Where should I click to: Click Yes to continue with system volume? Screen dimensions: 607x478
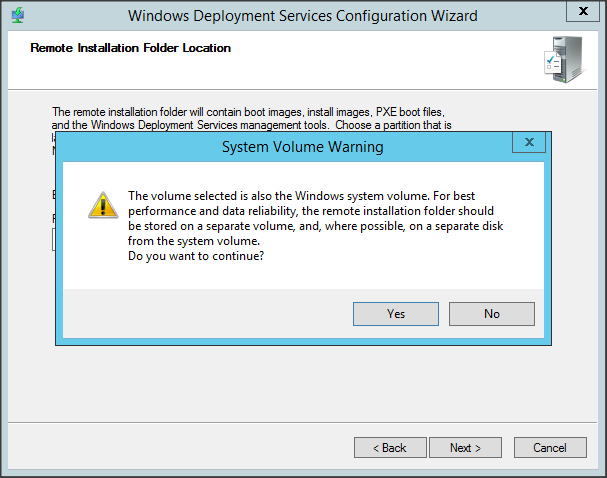[396, 314]
